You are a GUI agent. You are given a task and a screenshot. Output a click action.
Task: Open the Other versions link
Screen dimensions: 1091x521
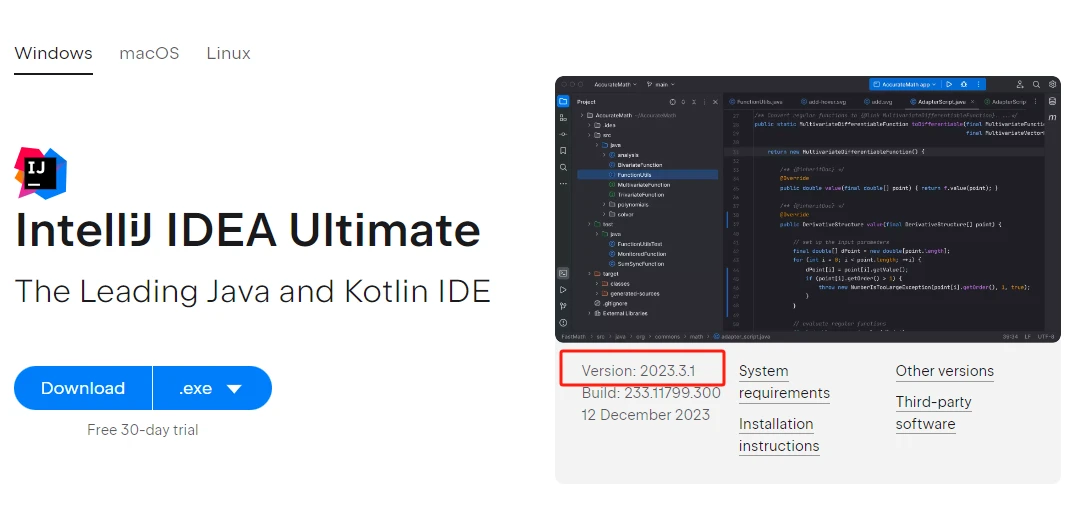945,371
